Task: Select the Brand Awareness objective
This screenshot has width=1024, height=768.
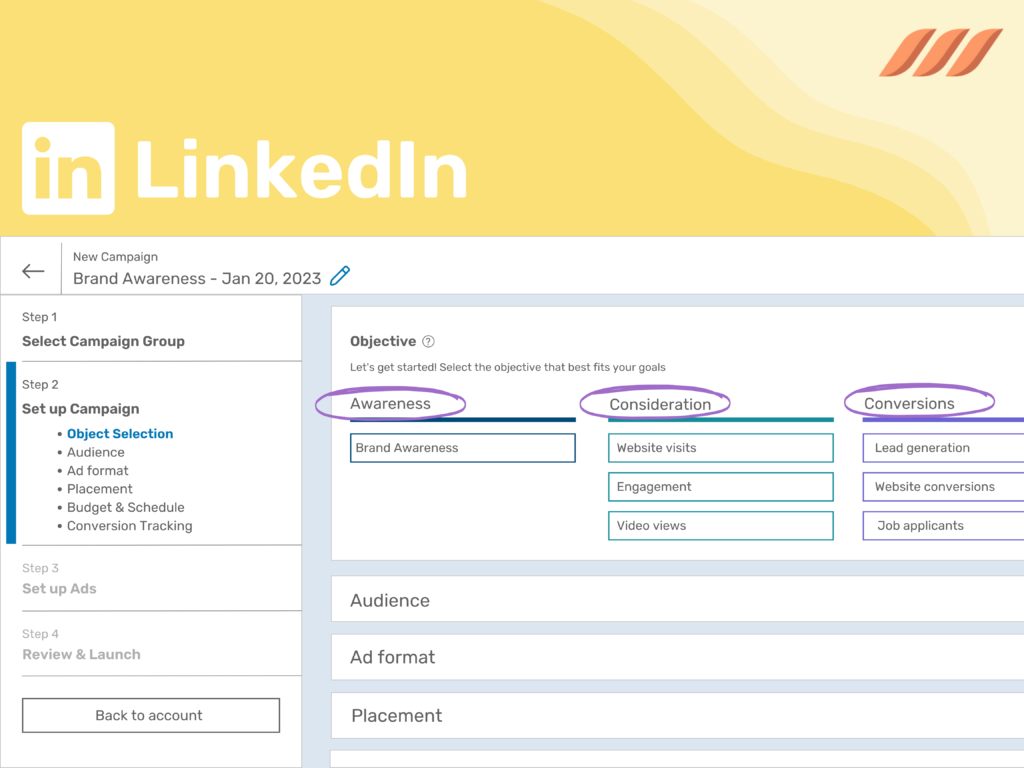Action: [462, 448]
